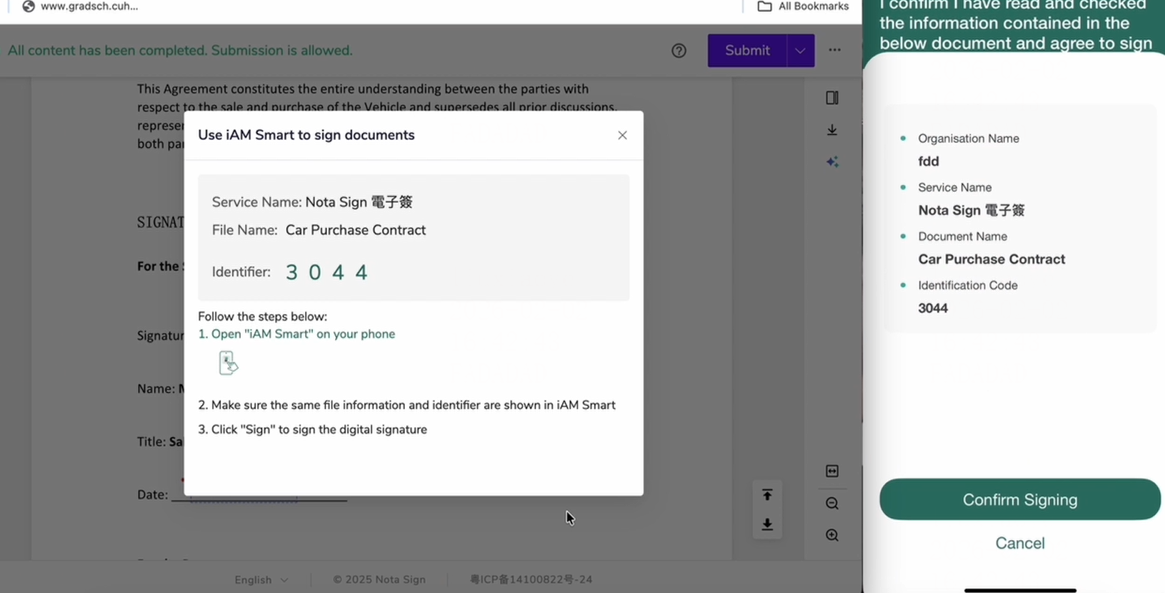The height and width of the screenshot is (593, 1165).
Task: Jump to bottom of the document
Action: (767, 525)
